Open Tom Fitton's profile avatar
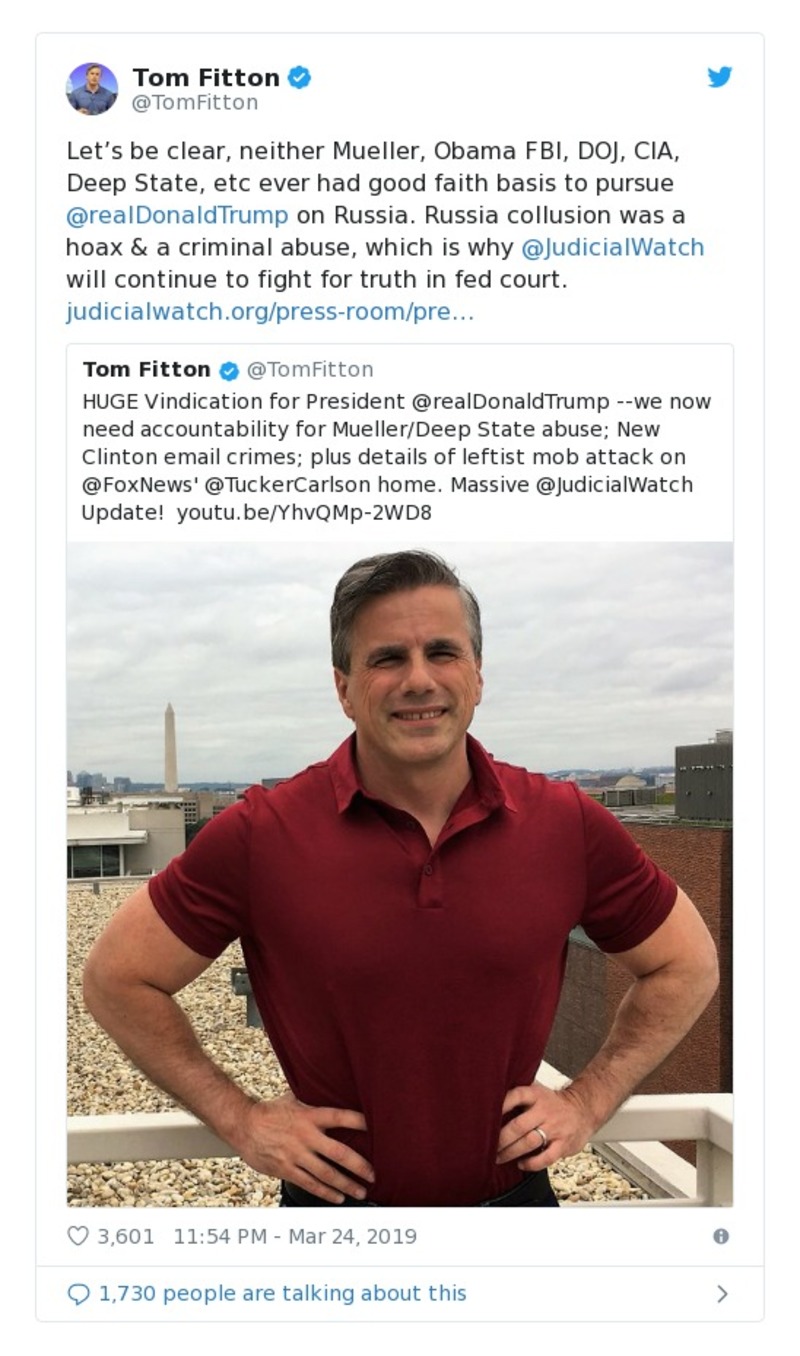Viewport: 800px width, 1356px height. [x=92, y=89]
